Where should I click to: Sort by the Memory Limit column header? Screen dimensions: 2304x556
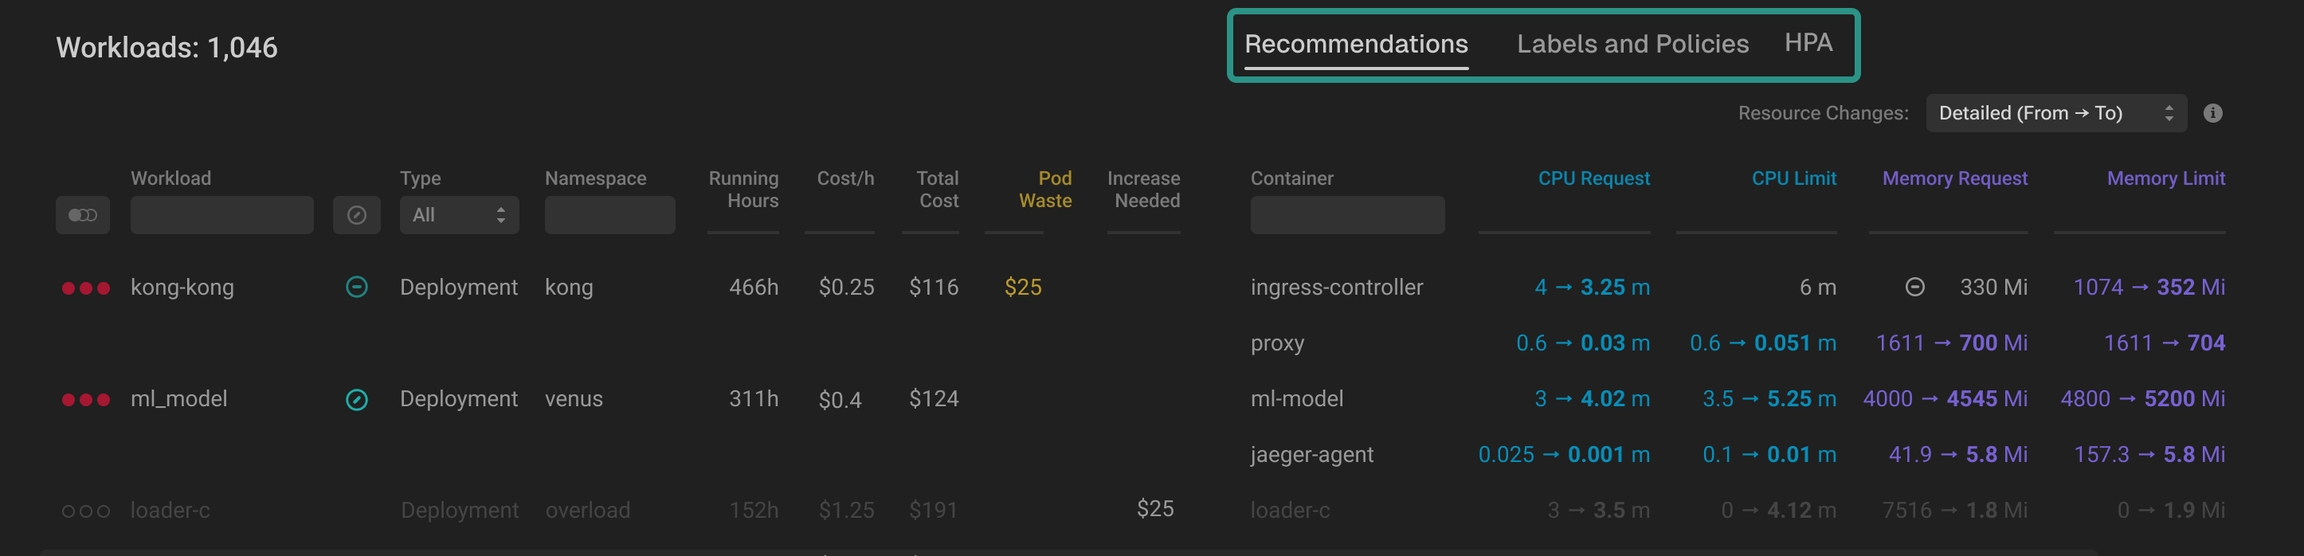tap(2165, 178)
